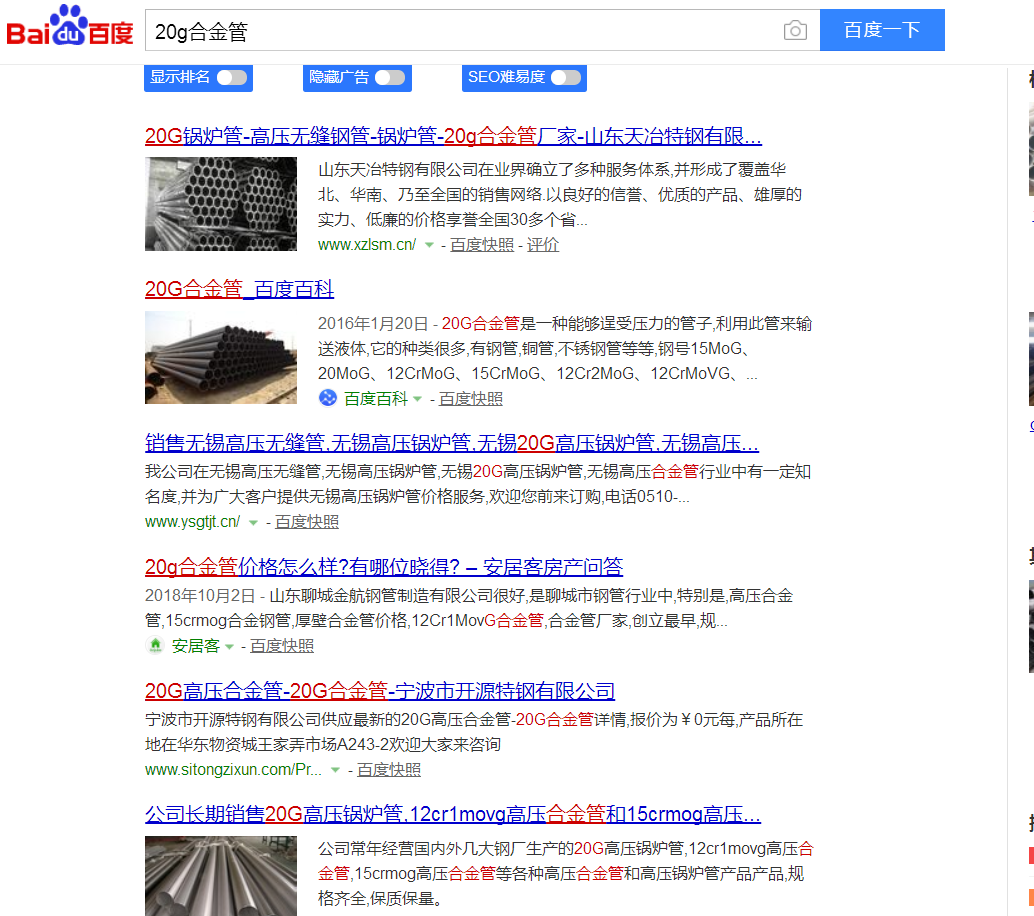The height and width of the screenshot is (916, 1034).
Task: Open the 20G合金管_百度百科 result
Action: click(x=239, y=289)
